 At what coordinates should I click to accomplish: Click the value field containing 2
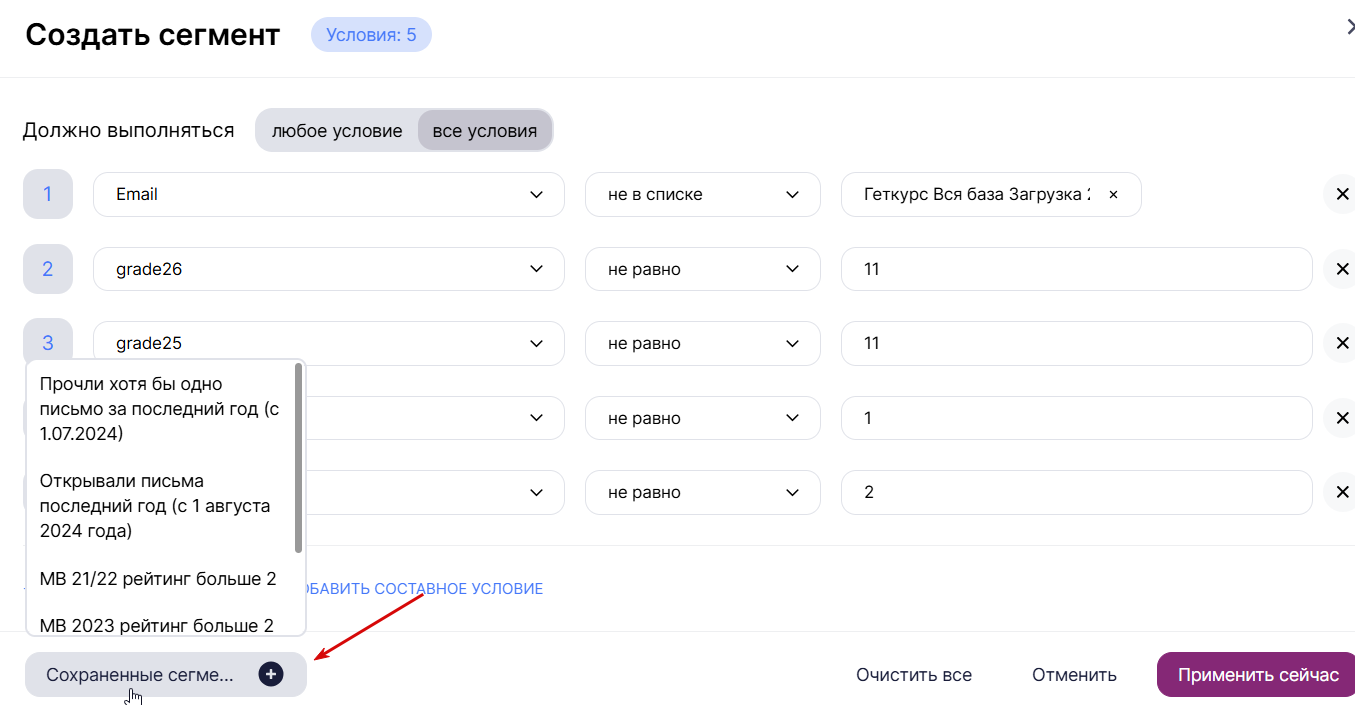[1077, 492]
